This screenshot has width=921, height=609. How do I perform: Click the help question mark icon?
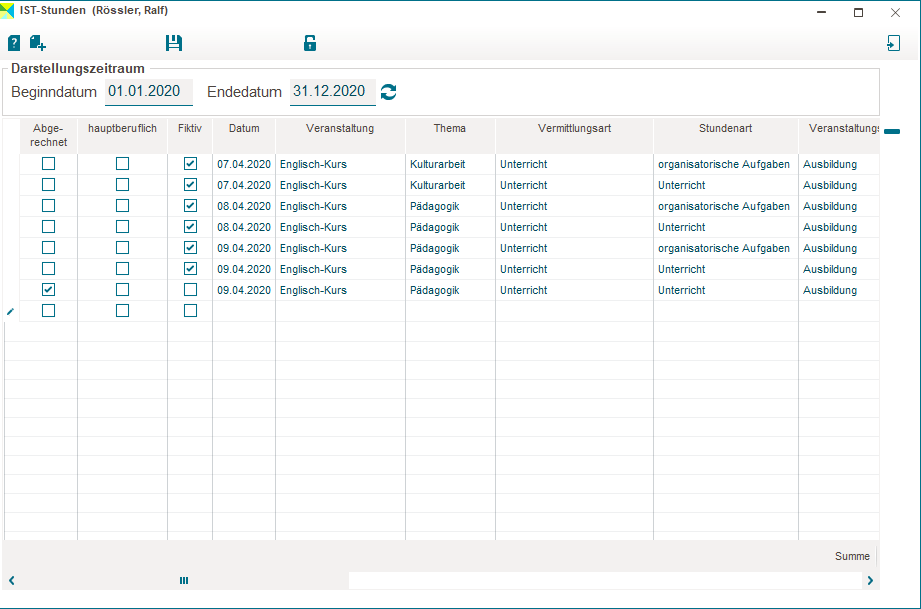(14, 43)
